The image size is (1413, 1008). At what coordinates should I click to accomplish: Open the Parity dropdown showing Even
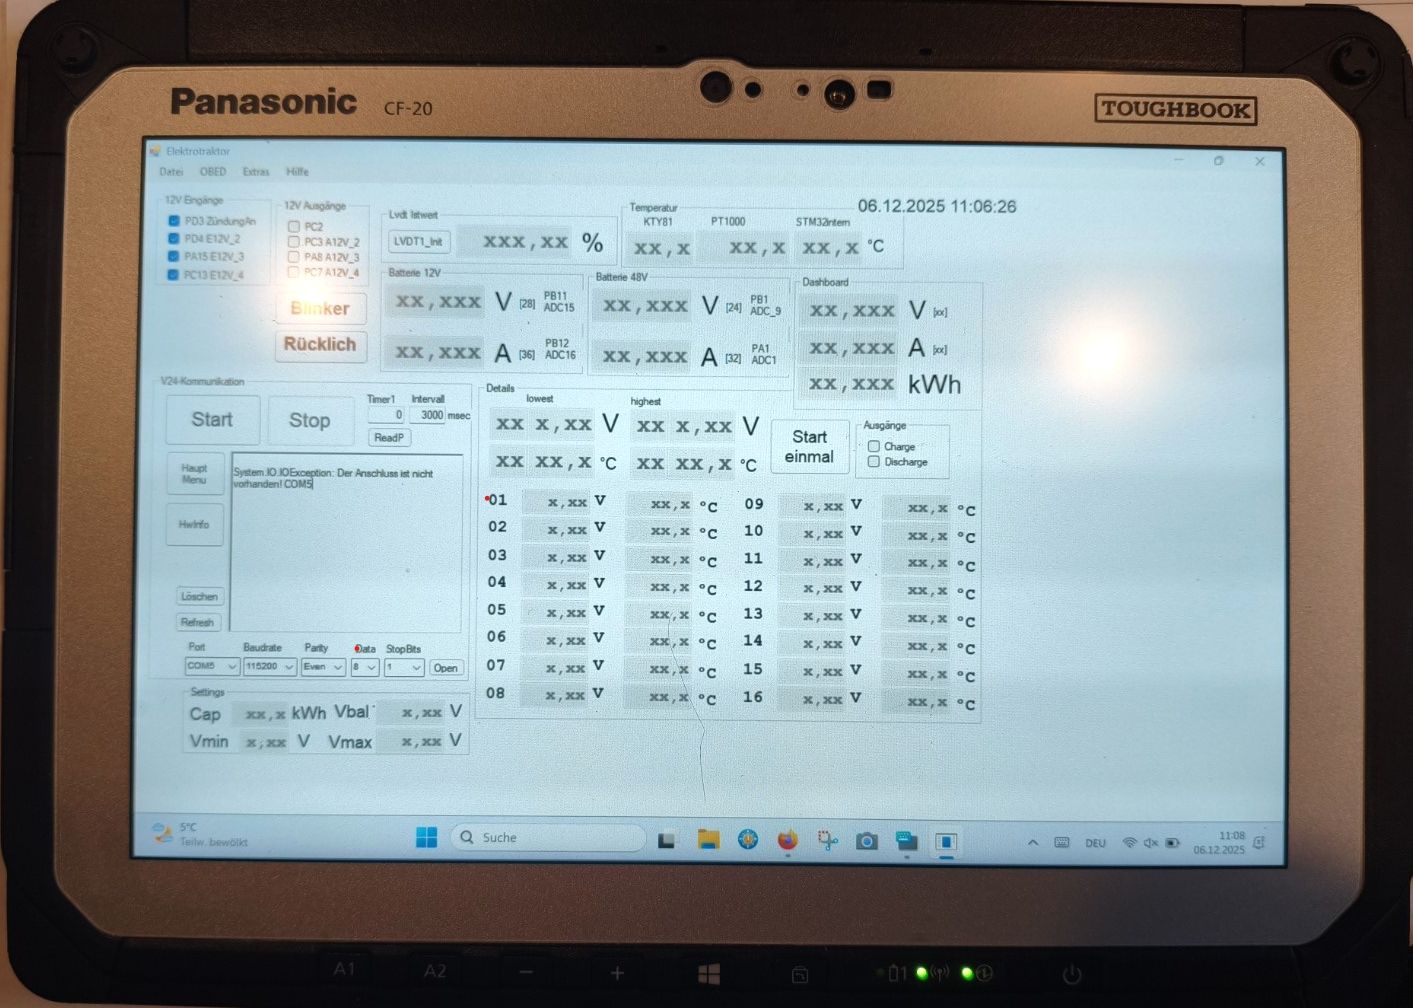323,667
